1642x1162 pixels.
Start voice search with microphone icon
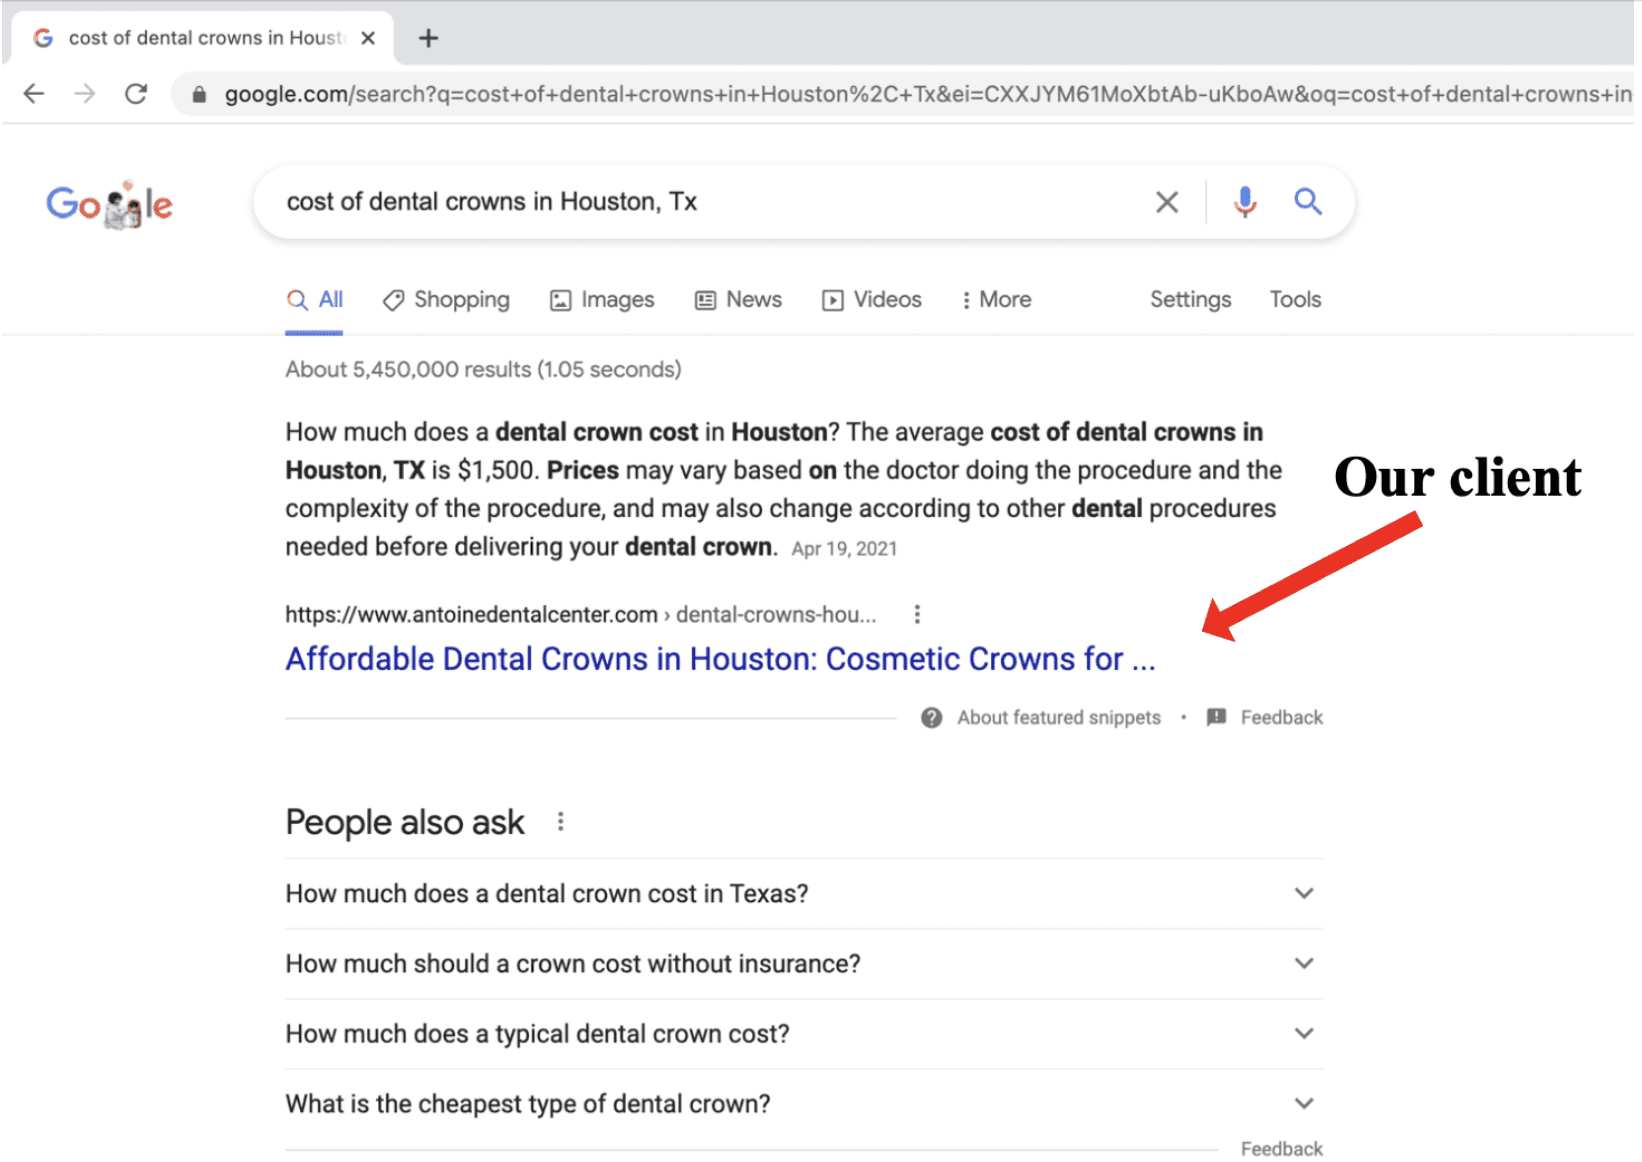click(x=1245, y=202)
